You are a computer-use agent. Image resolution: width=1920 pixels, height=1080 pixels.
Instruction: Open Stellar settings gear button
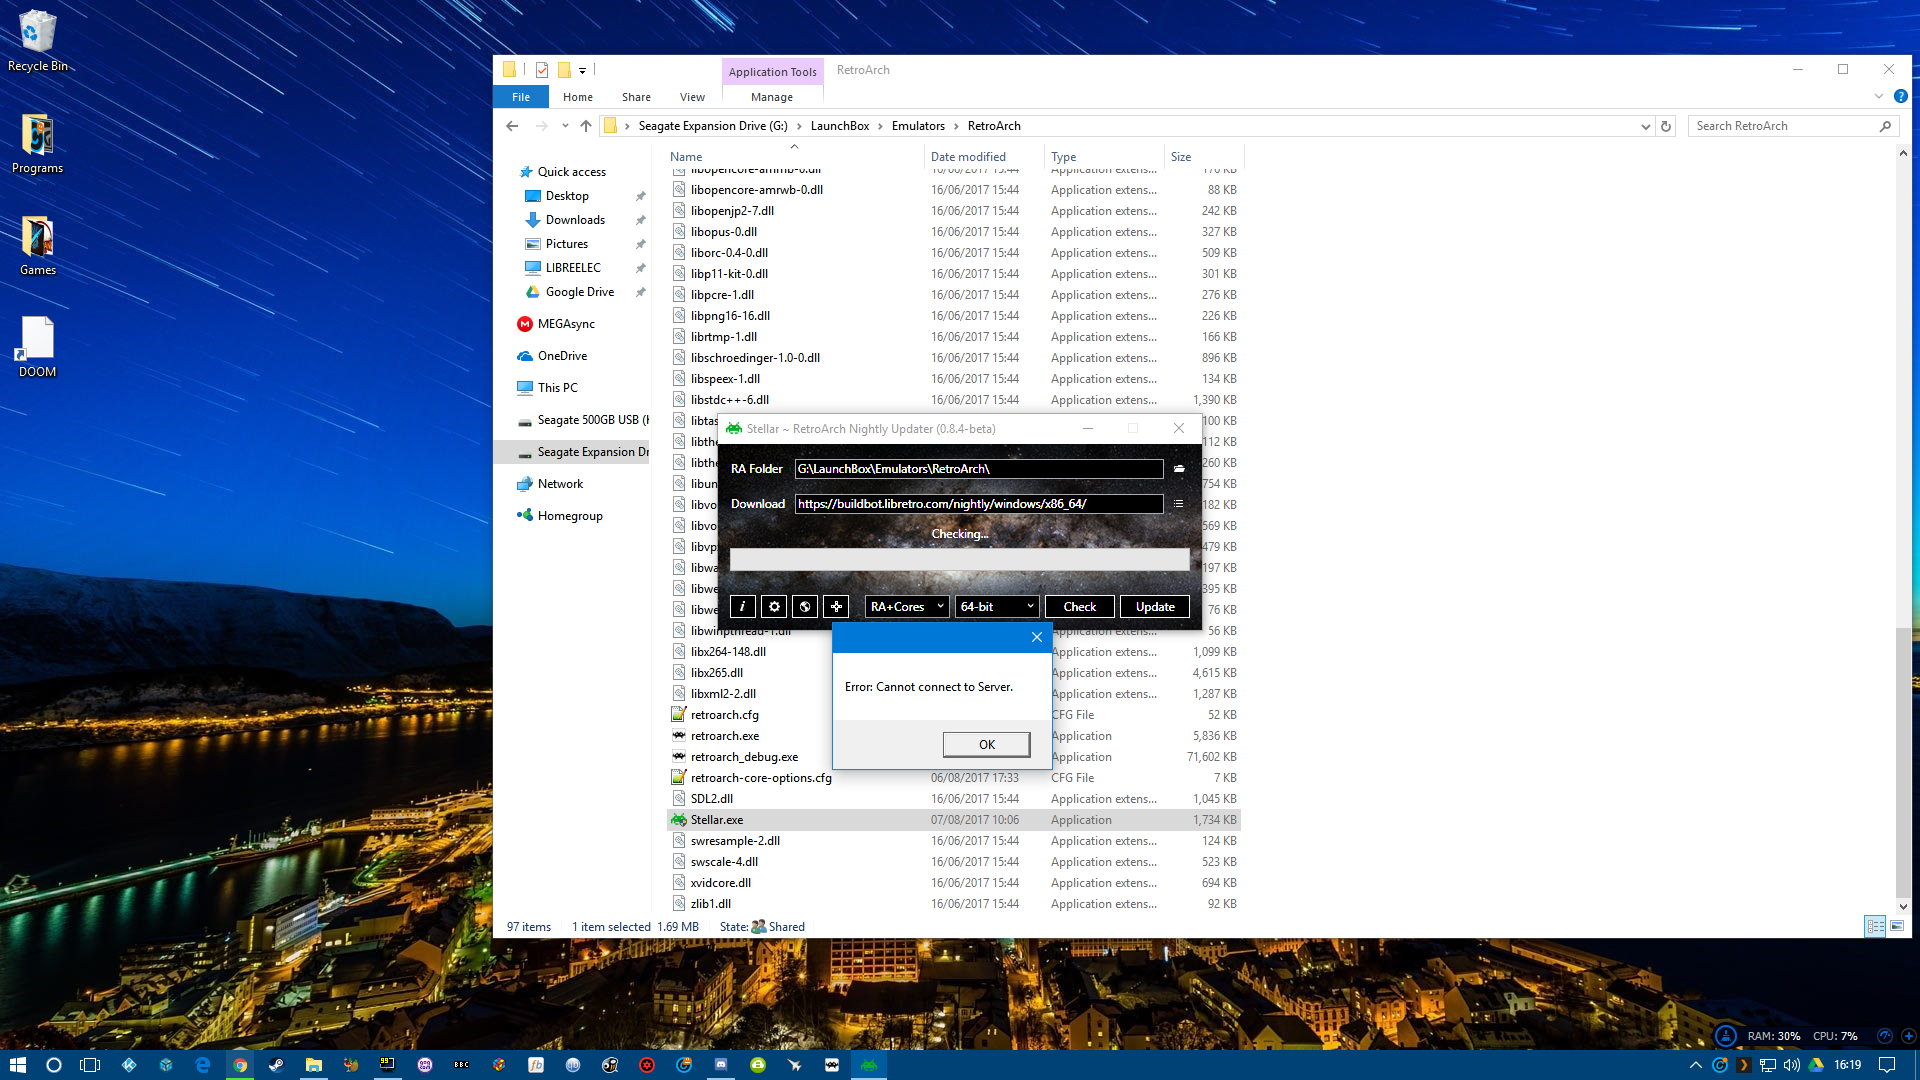coord(774,606)
